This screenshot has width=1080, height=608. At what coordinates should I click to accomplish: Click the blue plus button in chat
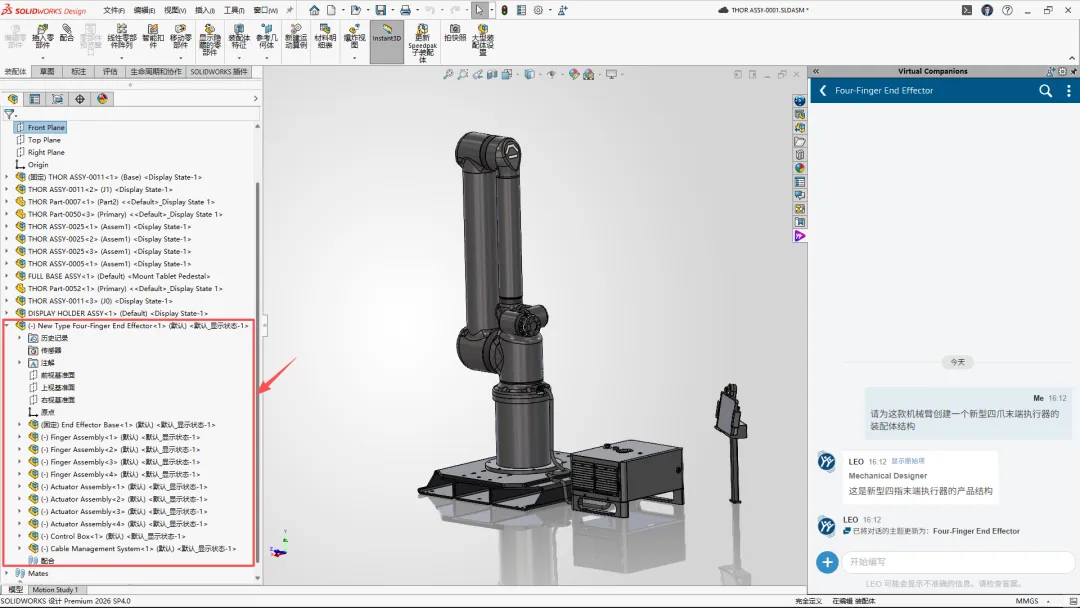(827, 562)
